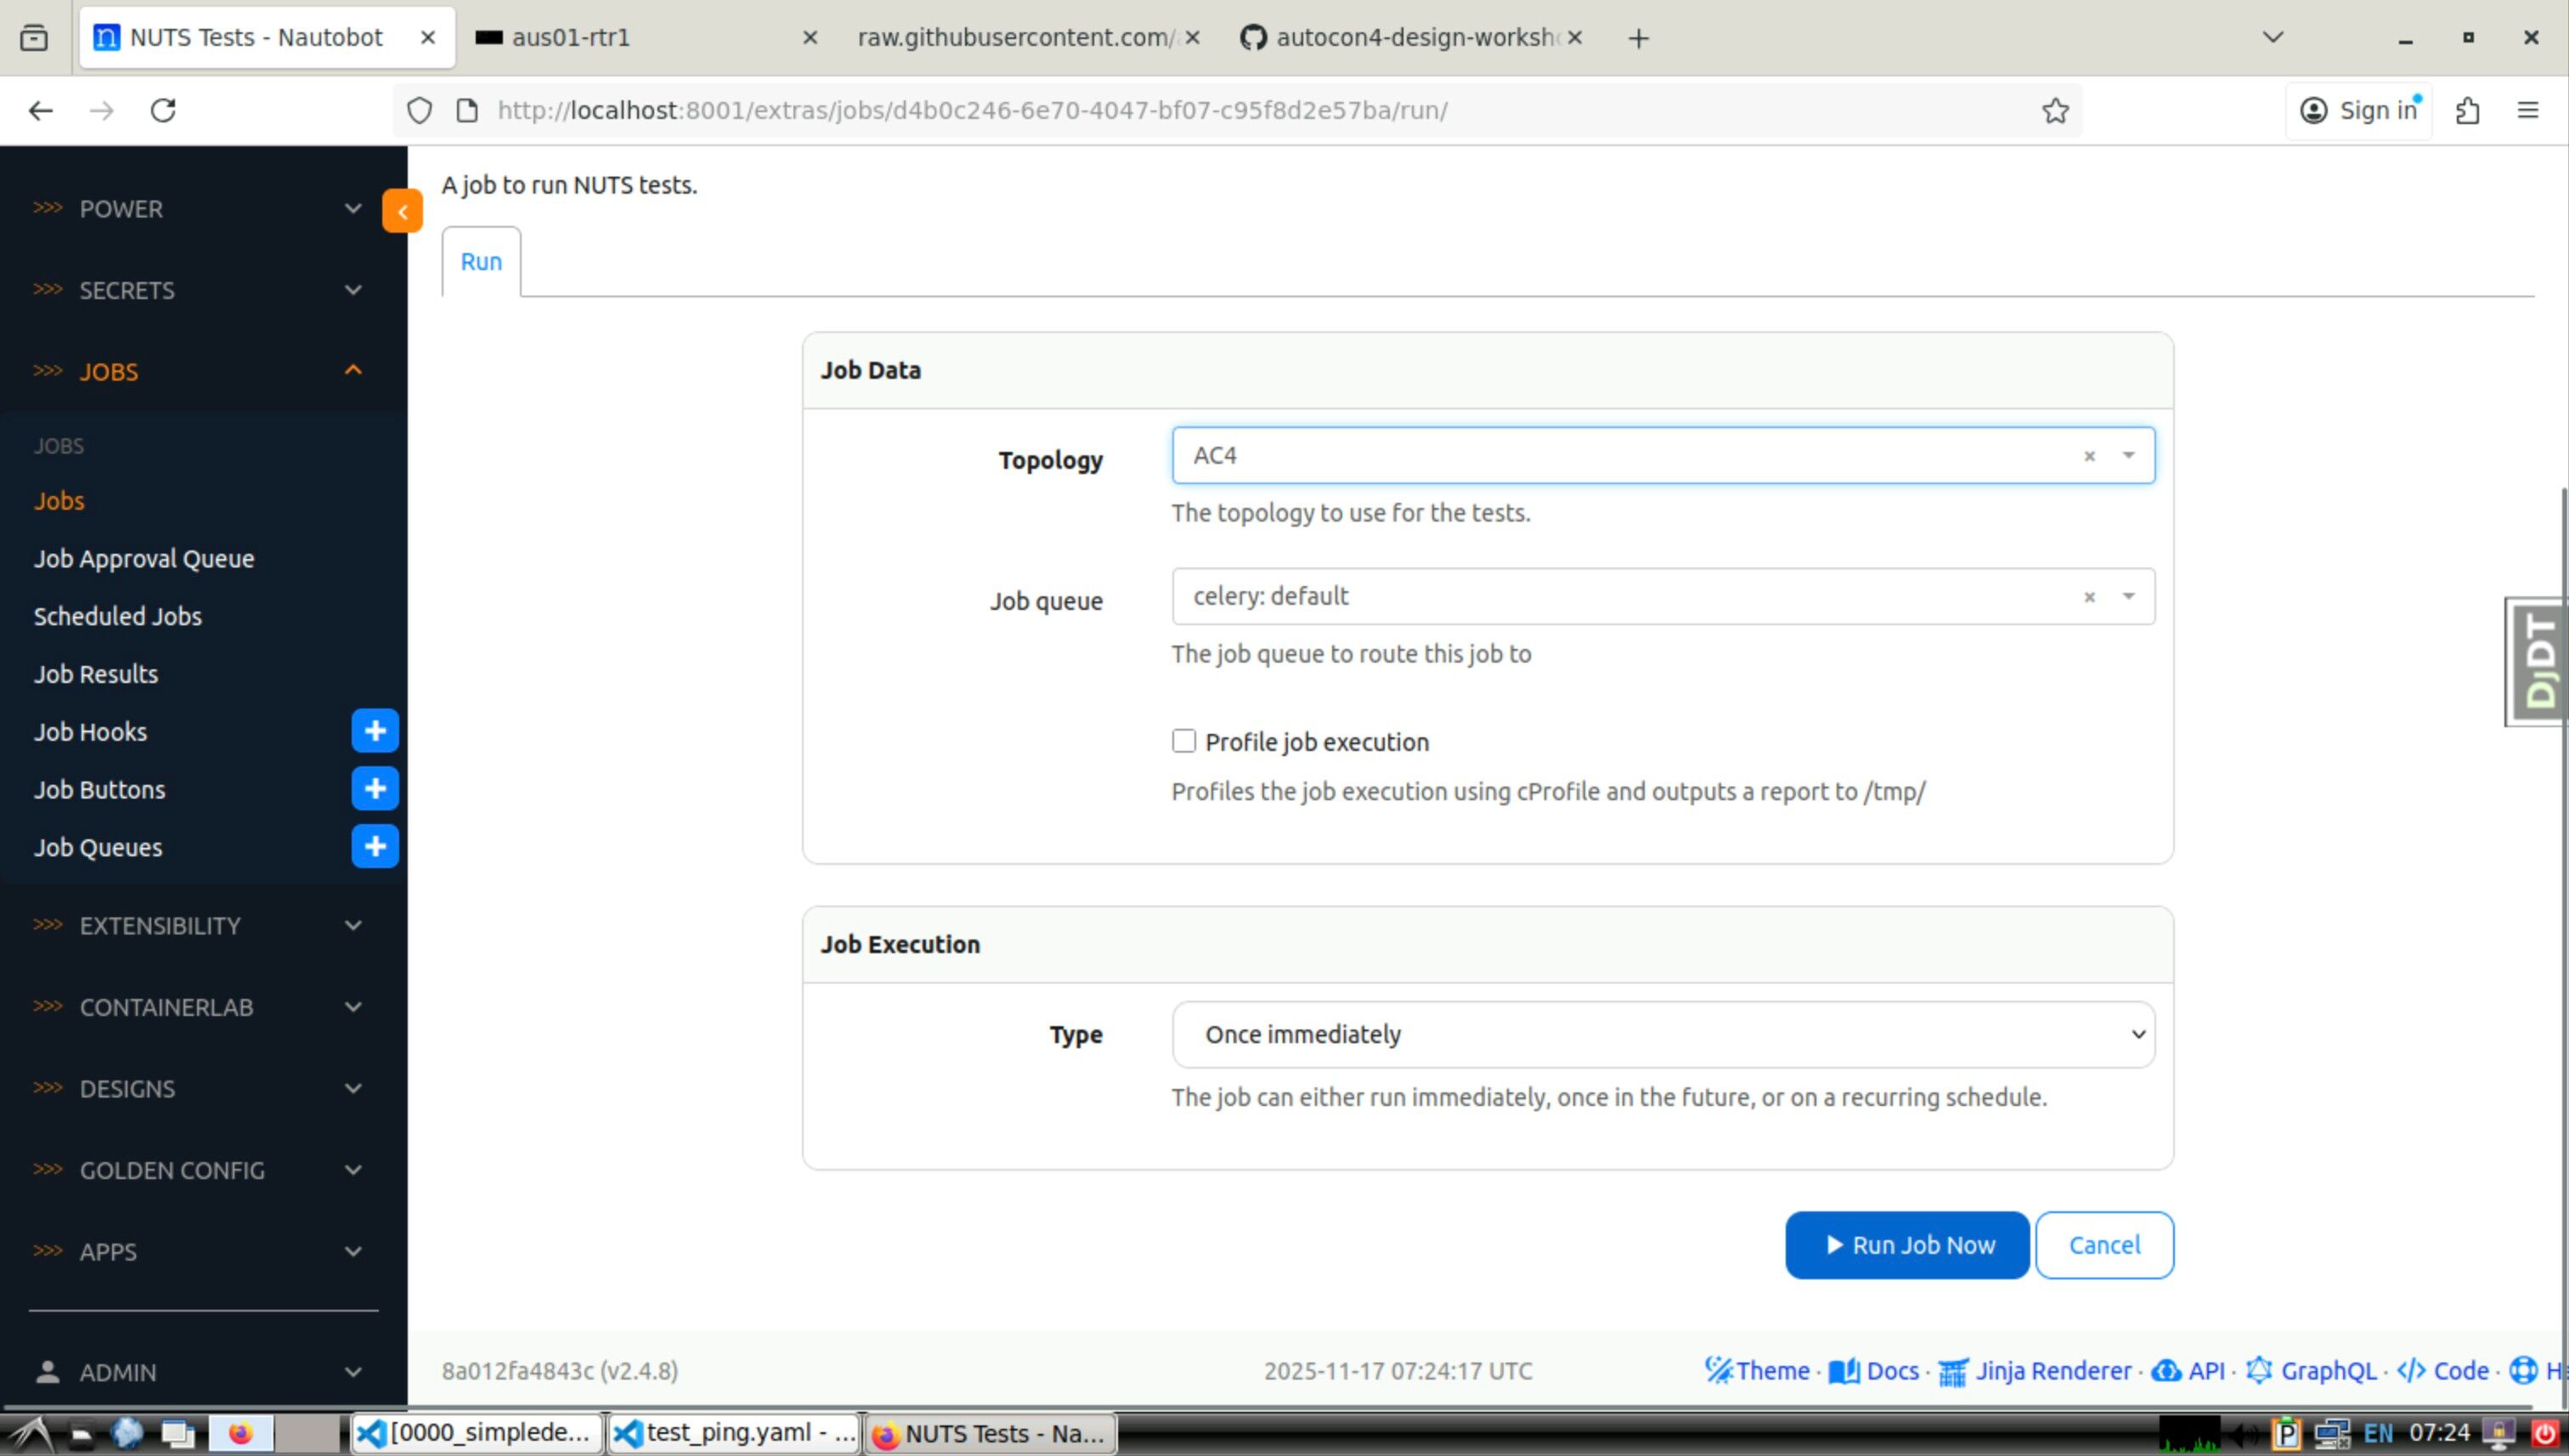Add a new Job Queue

pyautogui.click(x=375, y=847)
